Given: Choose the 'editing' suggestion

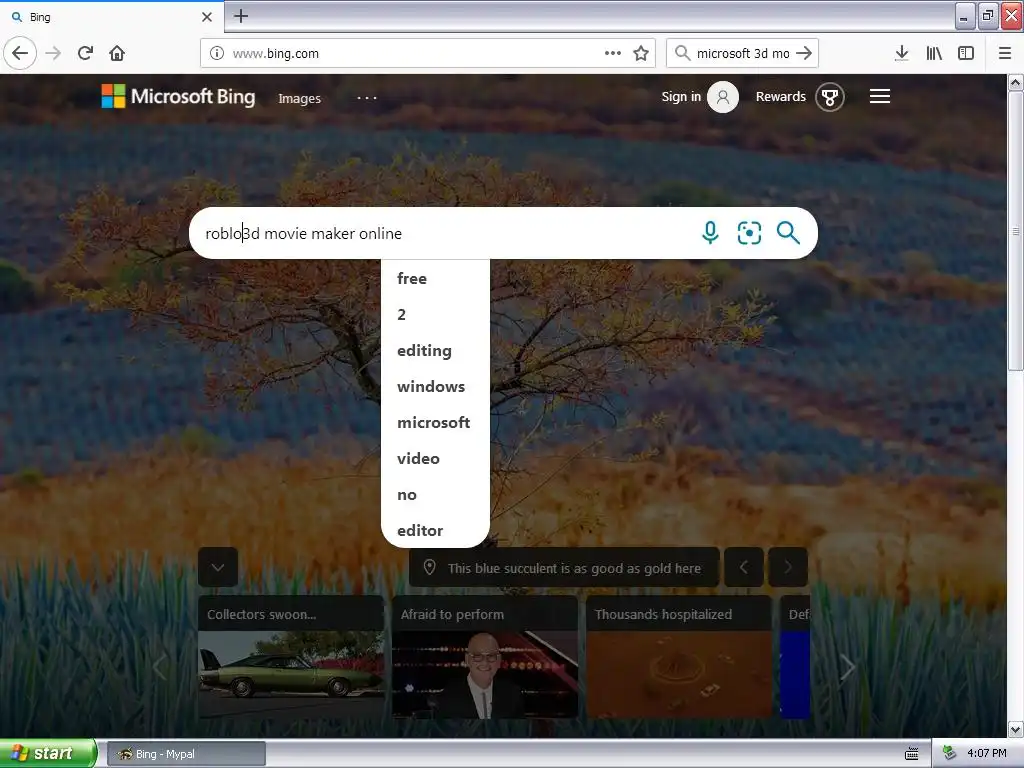Looking at the screenshot, I should pyautogui.click(x=435, y=351).
